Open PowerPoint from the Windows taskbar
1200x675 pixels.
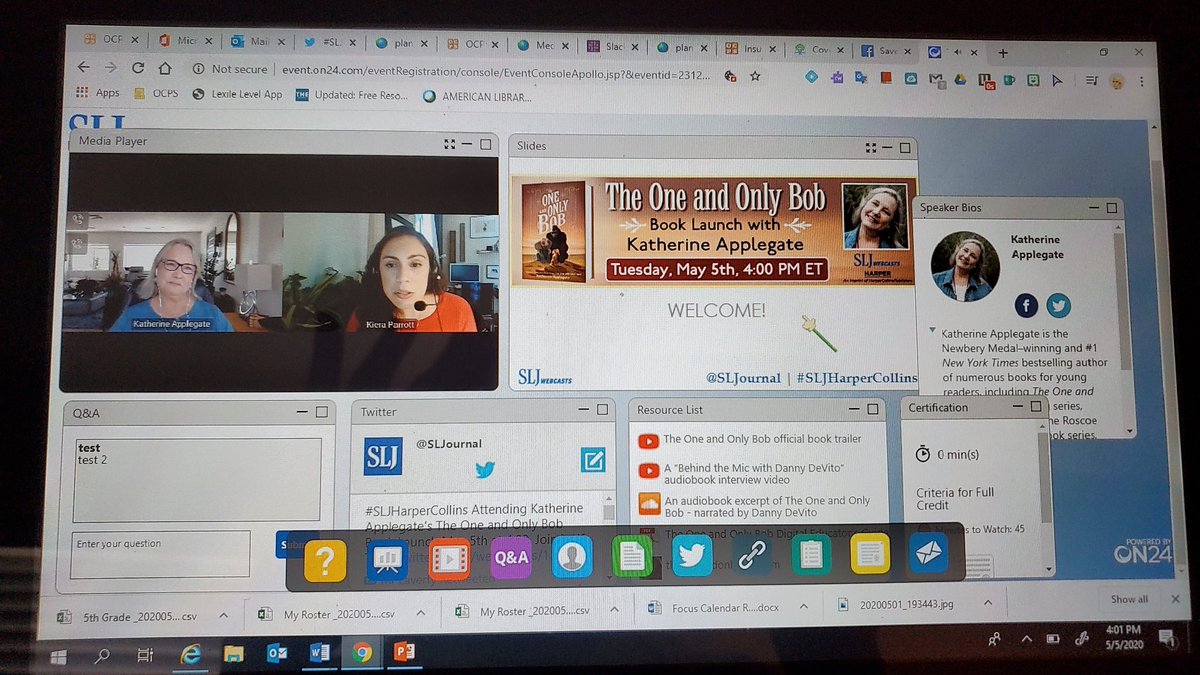coord(405,652)
